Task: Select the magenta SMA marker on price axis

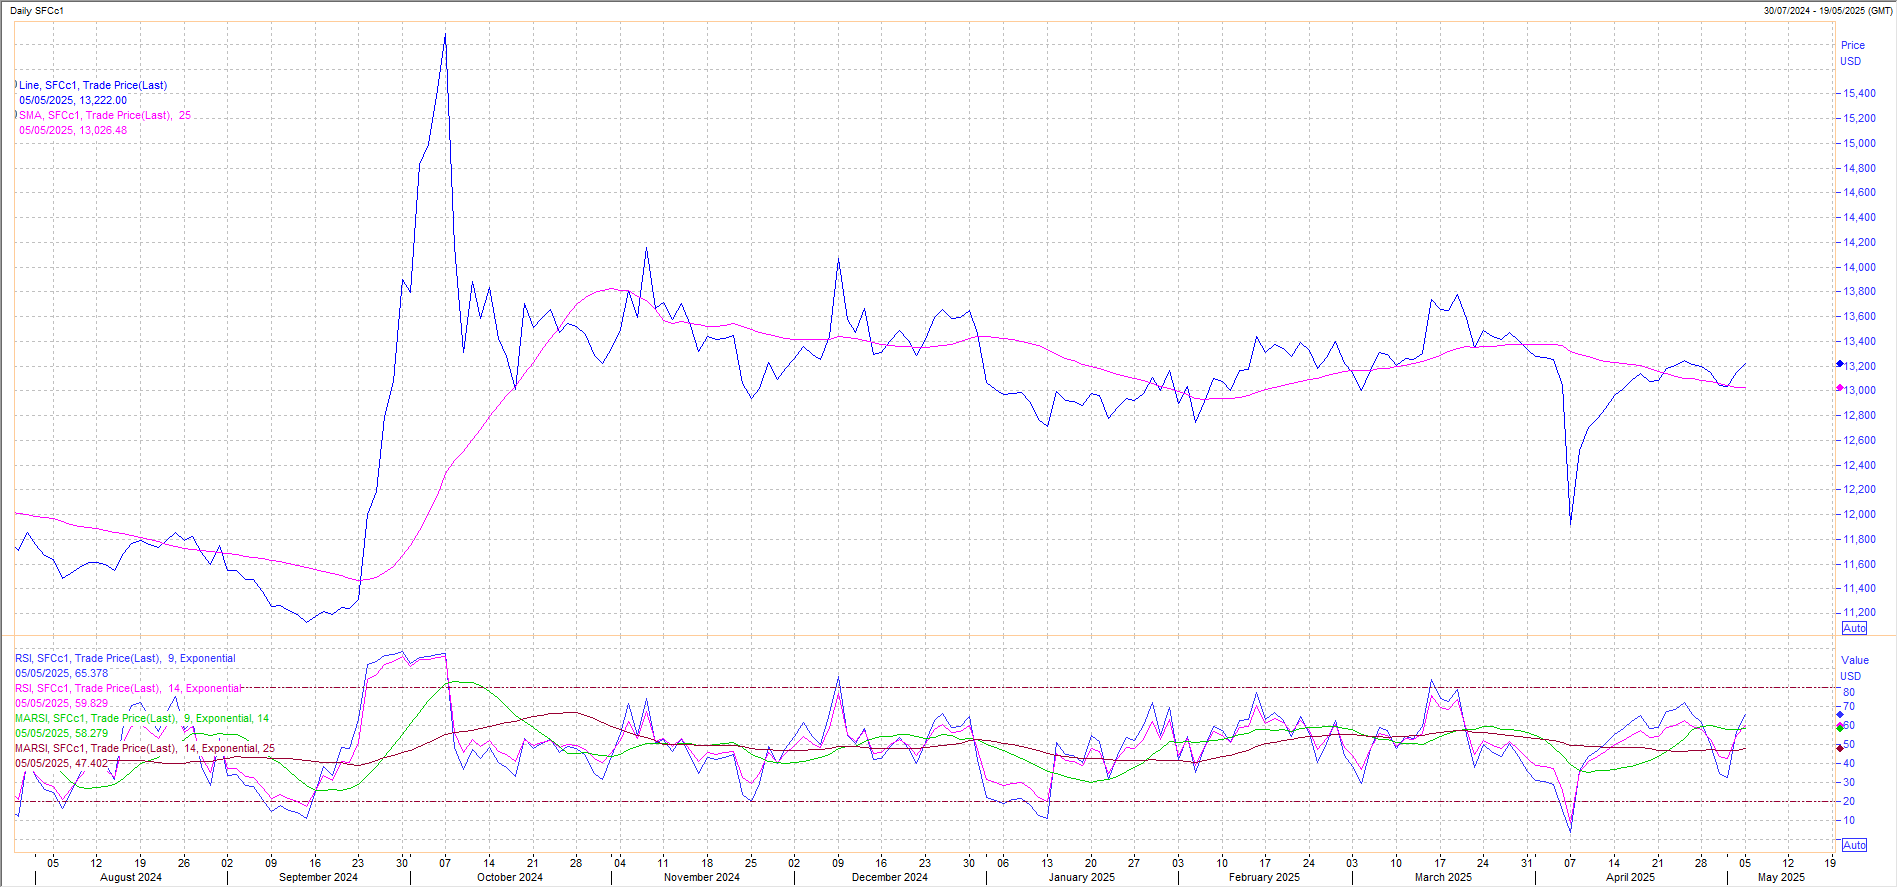Action: [1840, 388]
